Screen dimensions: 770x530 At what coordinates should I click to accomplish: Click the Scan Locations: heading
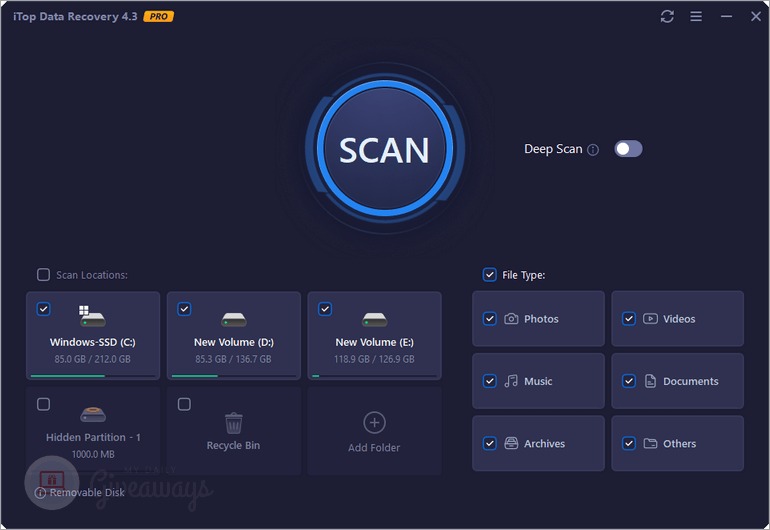pyautogui.click(x=92, y=275)
